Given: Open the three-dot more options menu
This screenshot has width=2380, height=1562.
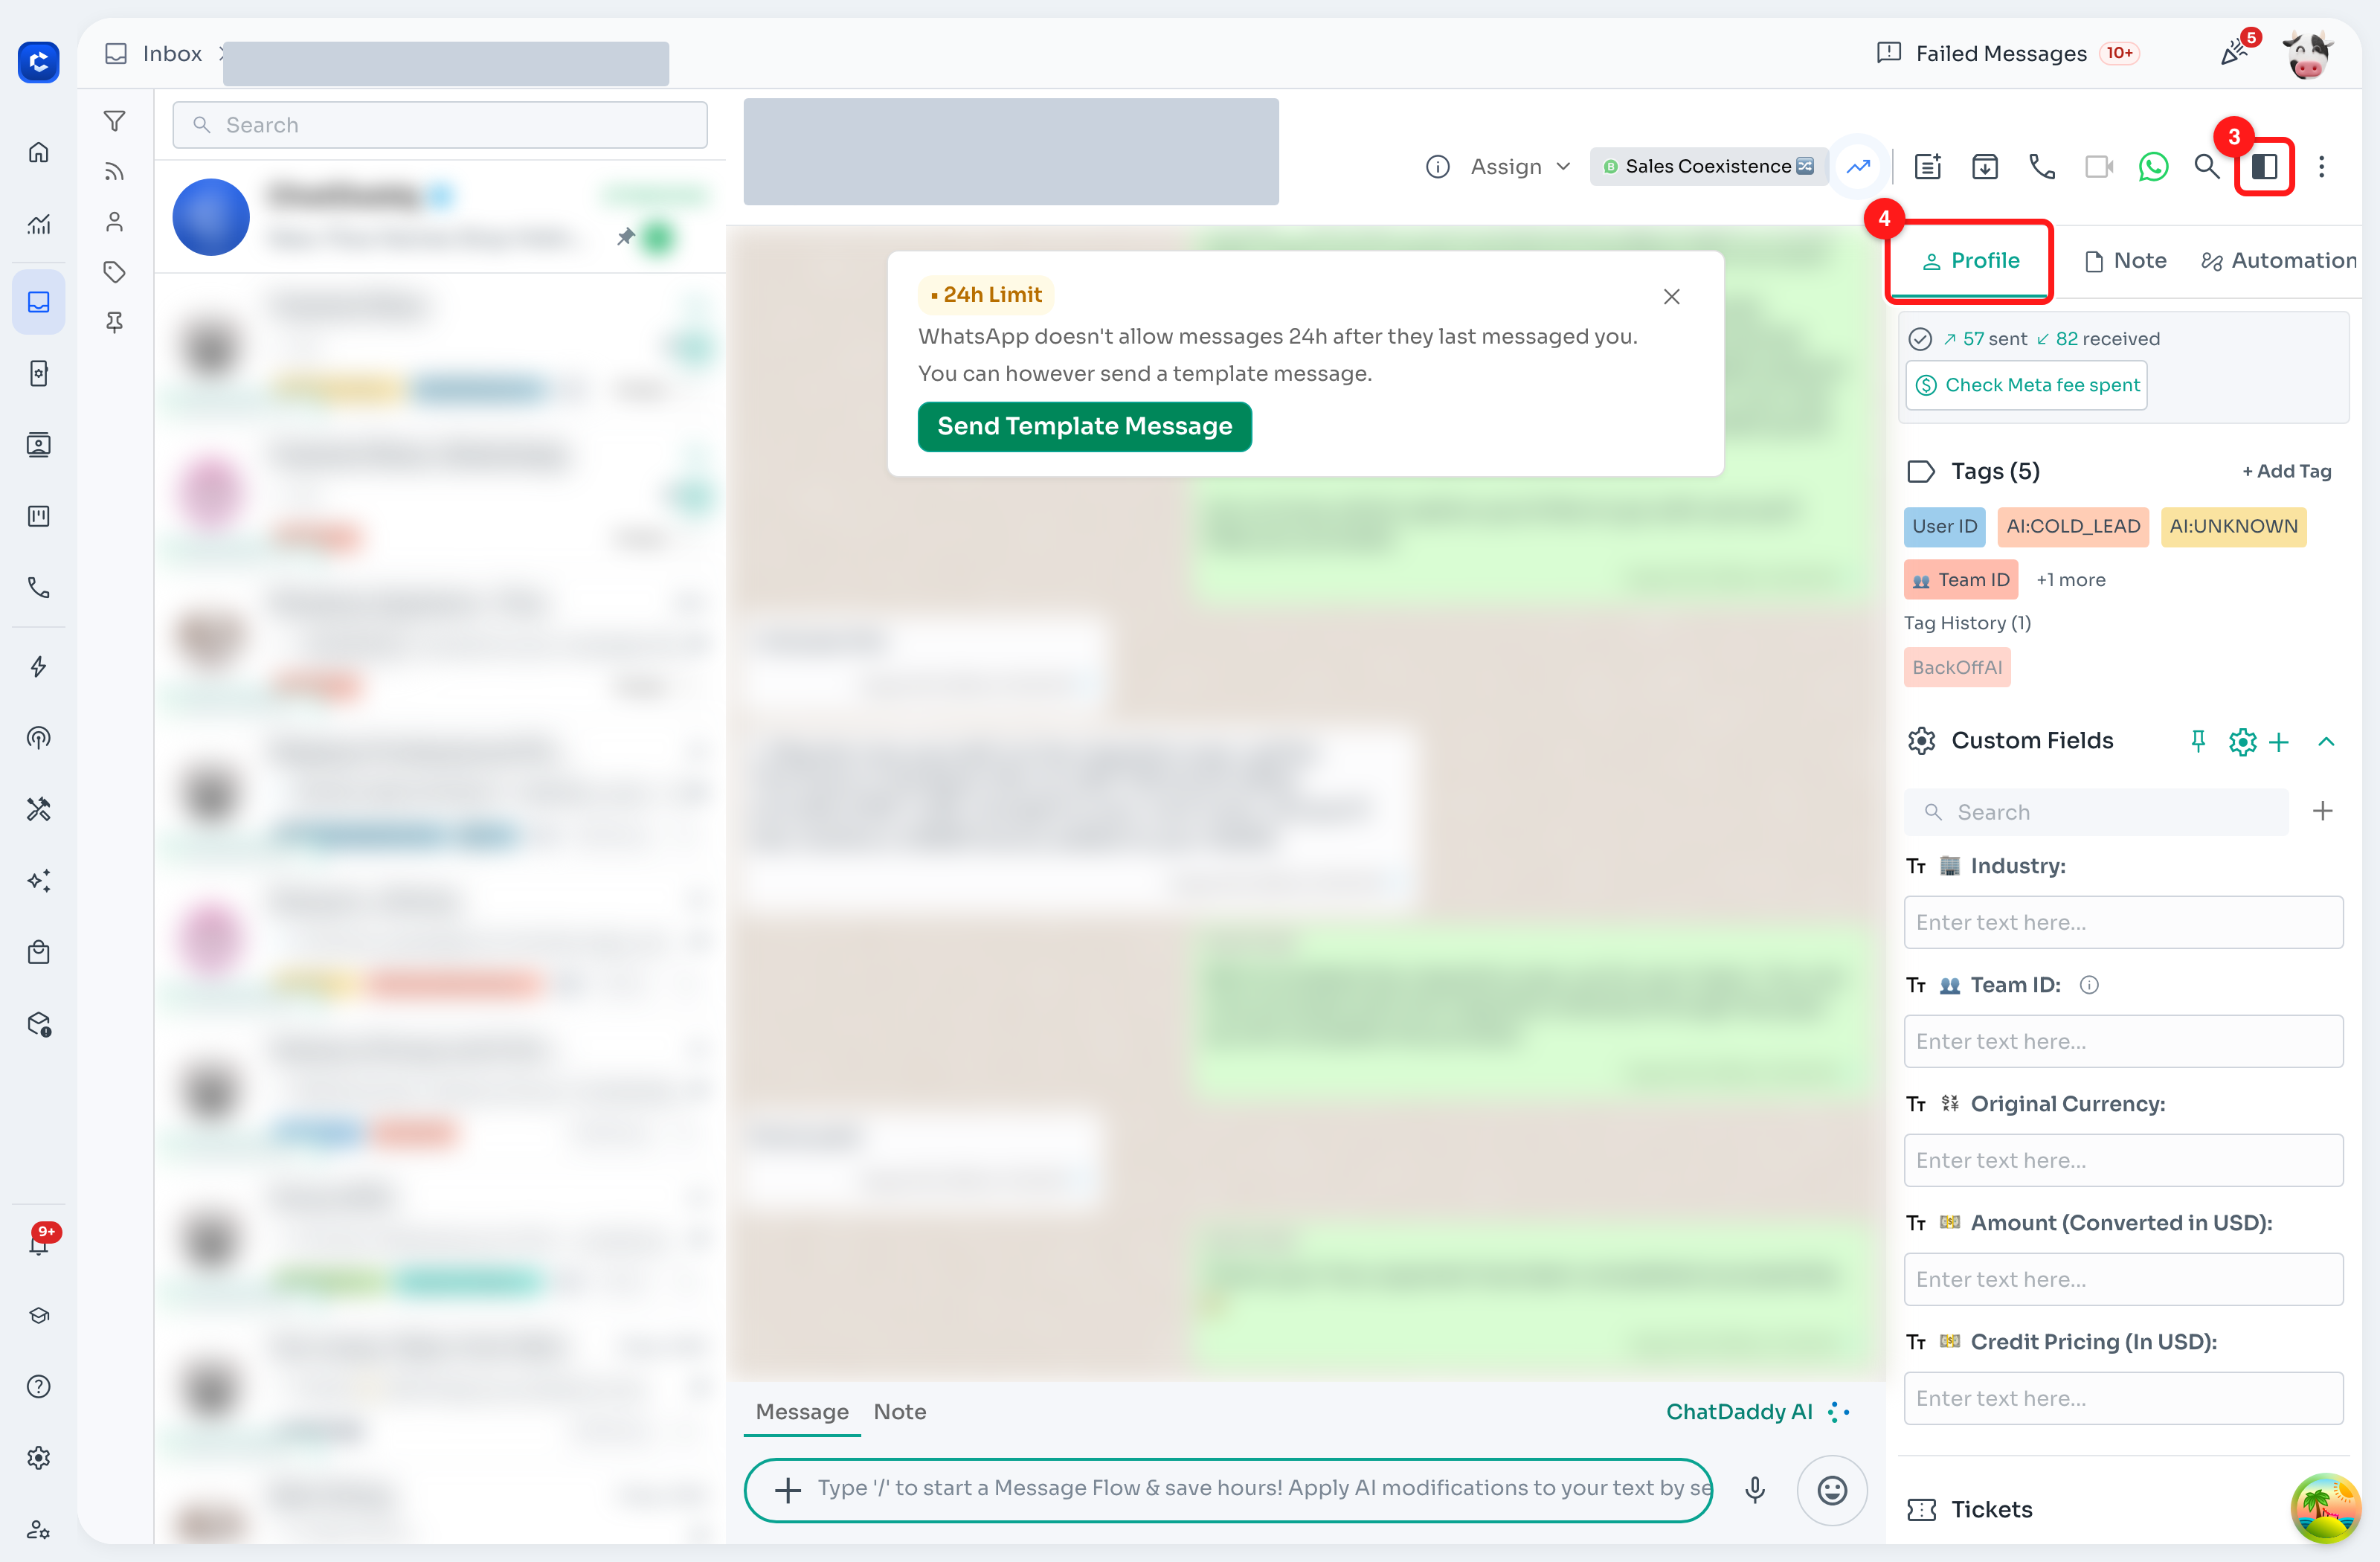Looking at the screenshot, I should click(2321, 166).
